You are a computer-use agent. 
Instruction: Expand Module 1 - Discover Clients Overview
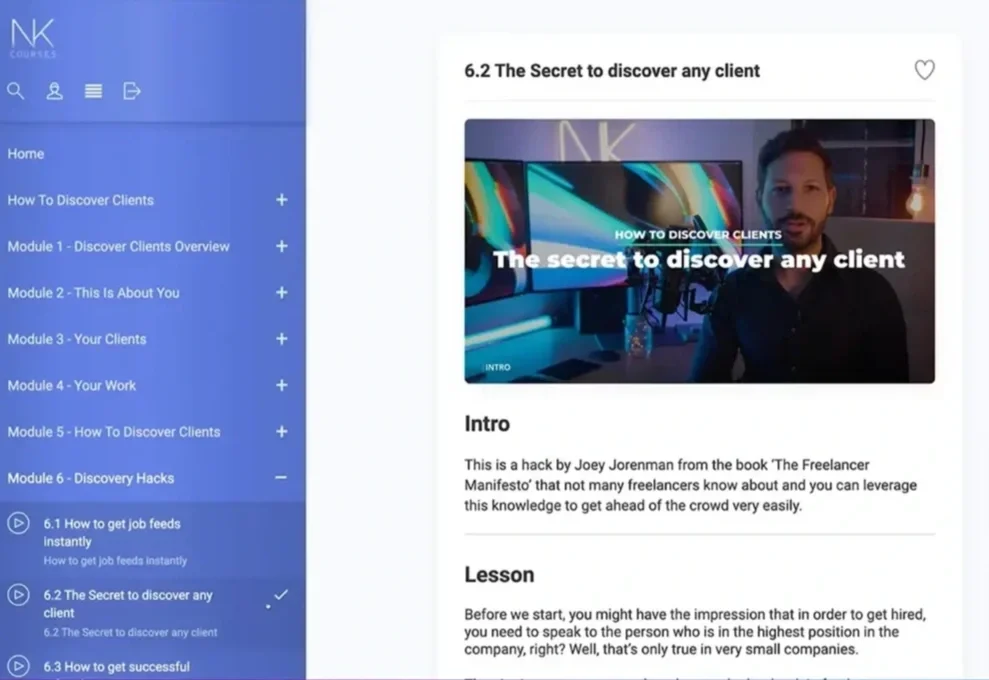[x=281, y=246]
